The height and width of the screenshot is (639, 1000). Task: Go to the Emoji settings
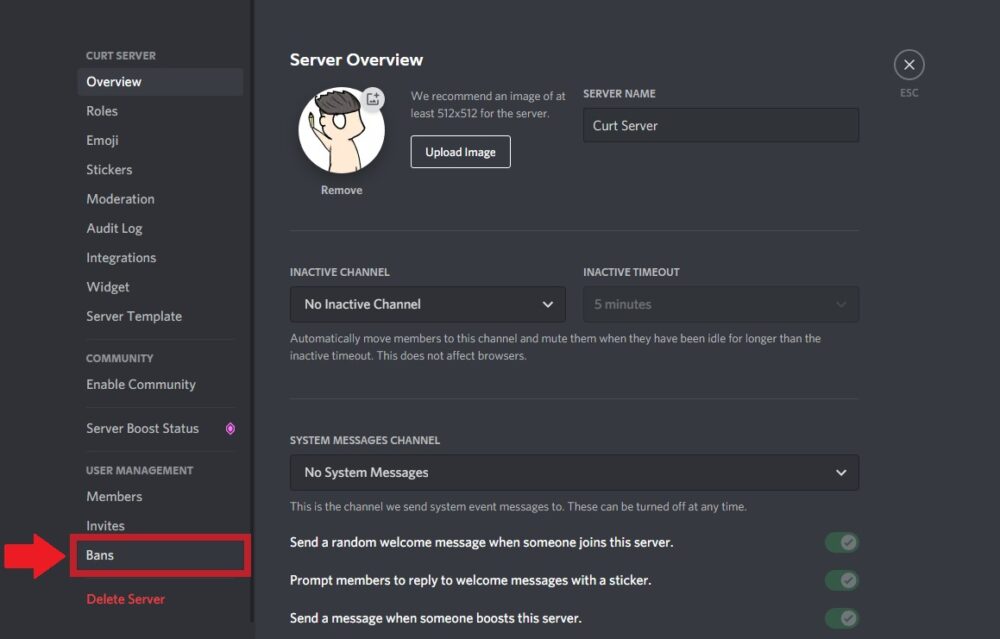click(x=102, y=140)
